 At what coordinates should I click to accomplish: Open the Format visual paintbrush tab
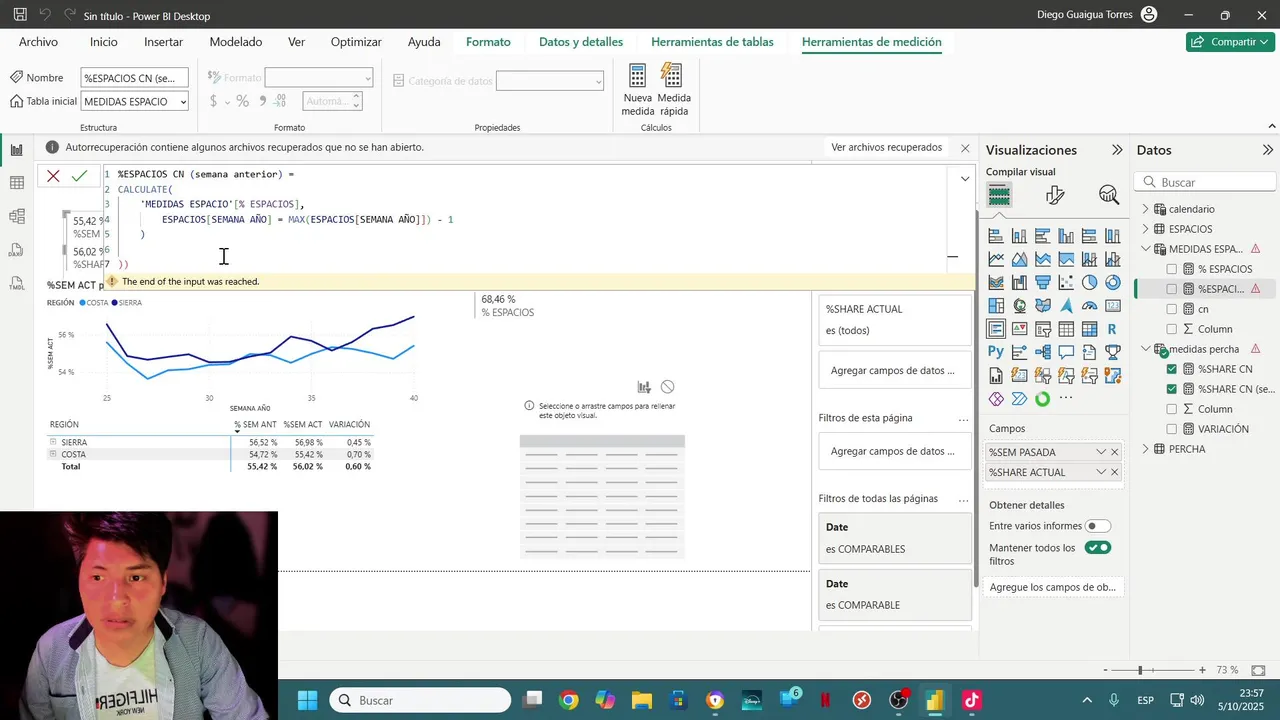click(1054, 196)
